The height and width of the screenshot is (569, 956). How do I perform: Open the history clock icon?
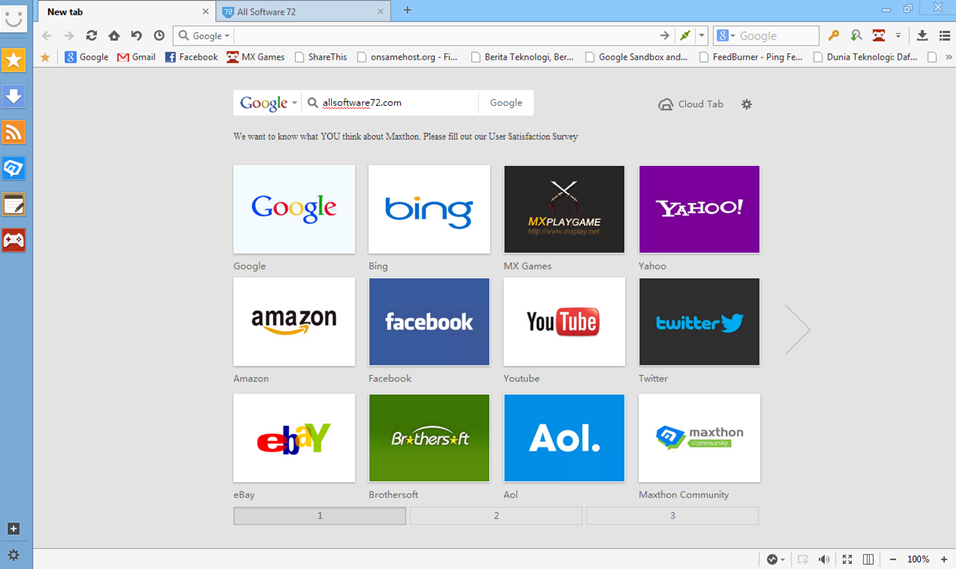point(159,35)
